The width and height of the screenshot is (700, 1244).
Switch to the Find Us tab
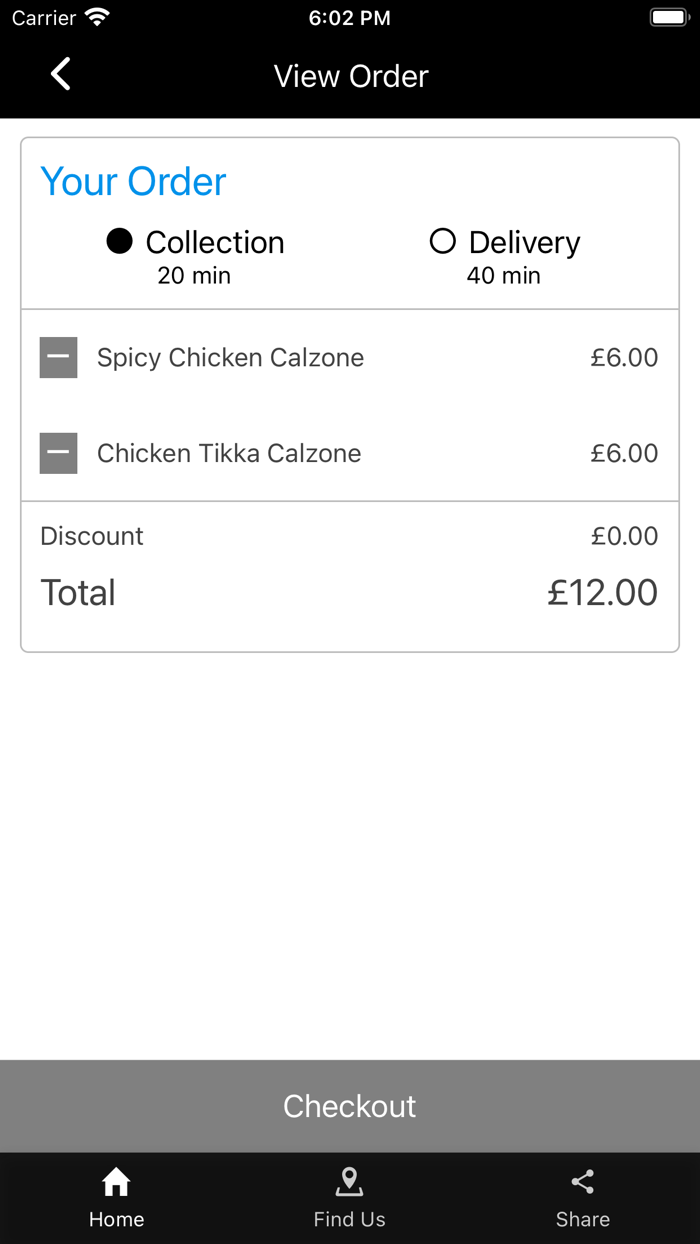click(349, 1219)
